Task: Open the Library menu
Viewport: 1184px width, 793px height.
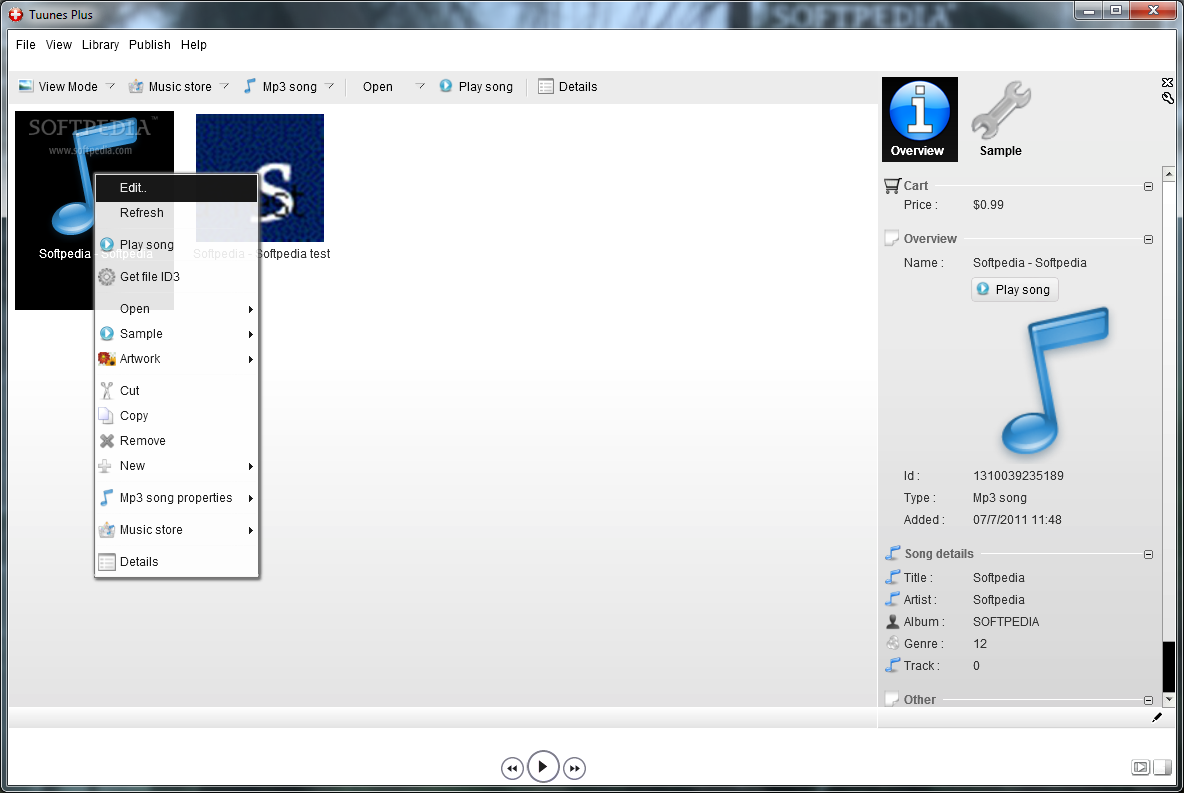Action: pyautogui.click(x=100, y=45)
